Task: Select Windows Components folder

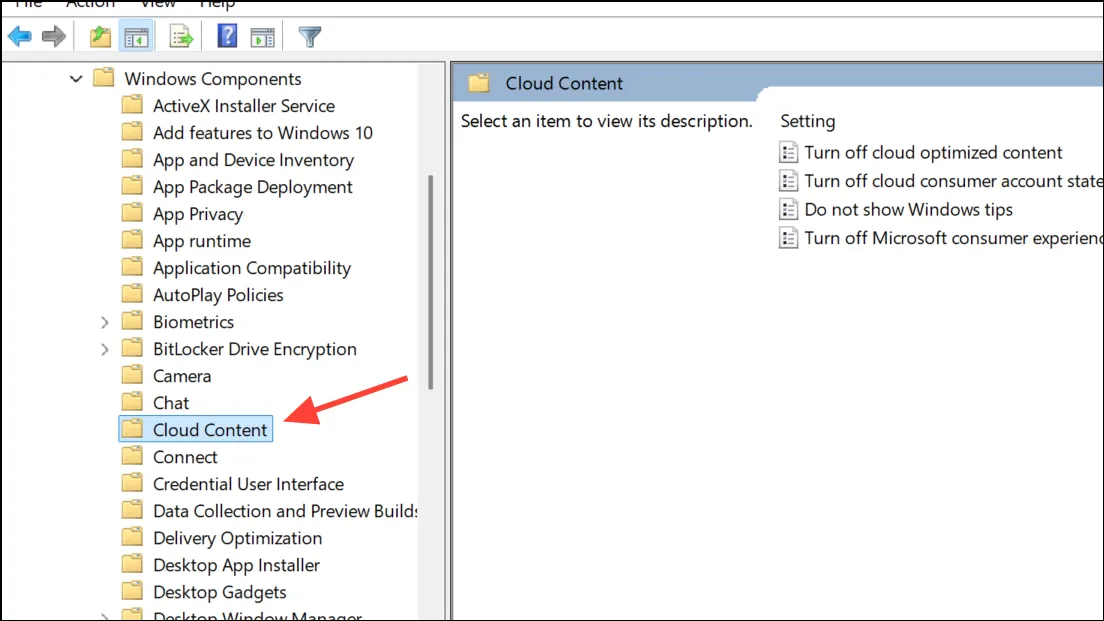Action: 213,79
